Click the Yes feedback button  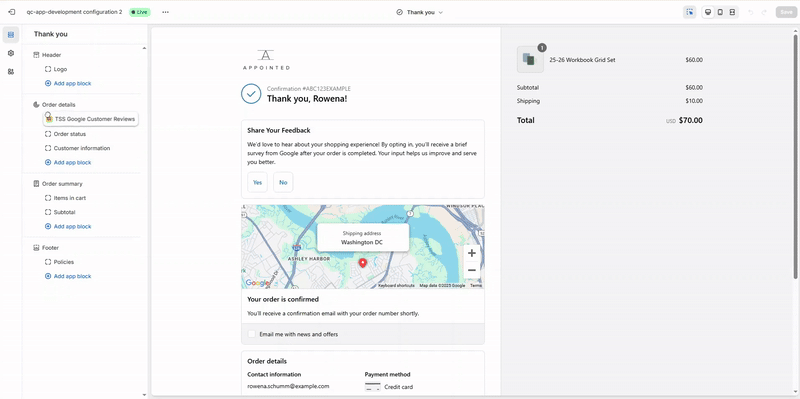click(x=257, y=182)
